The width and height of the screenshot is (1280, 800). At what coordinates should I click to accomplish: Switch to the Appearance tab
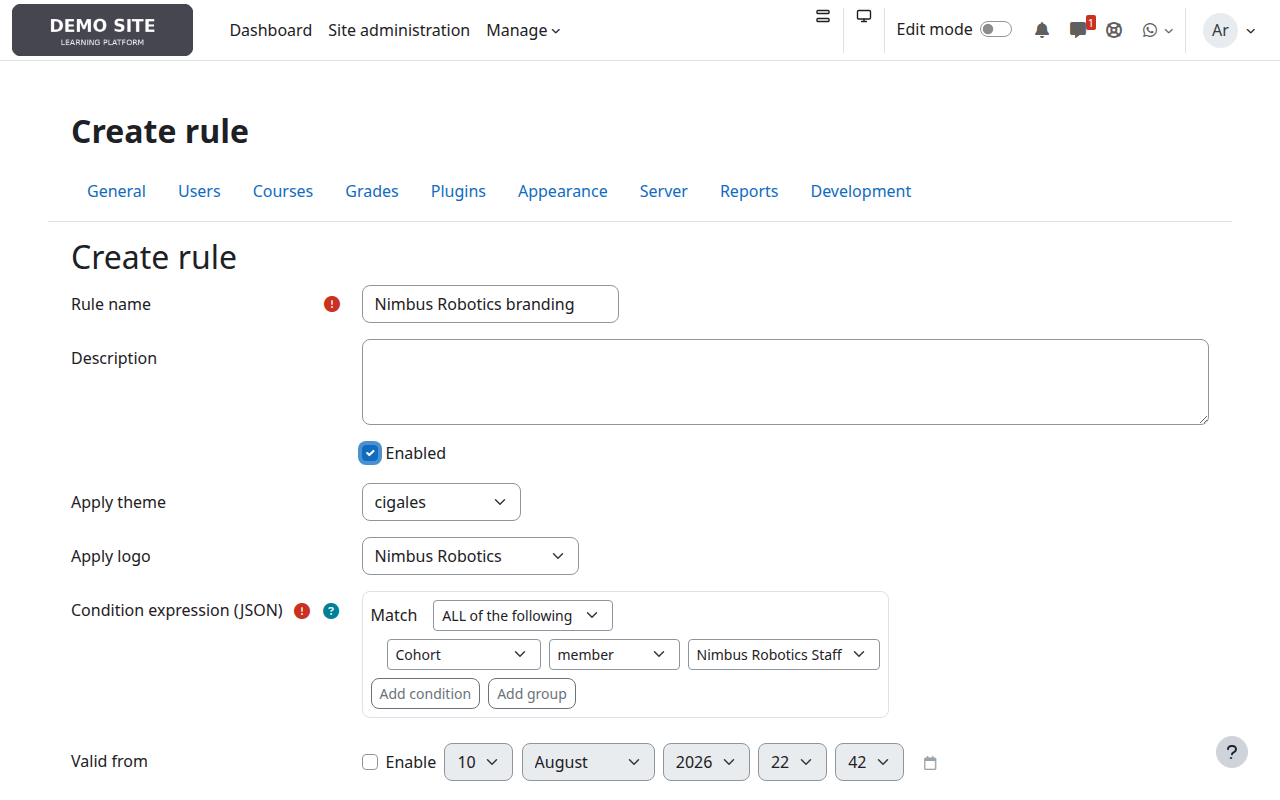click(563, 191)
